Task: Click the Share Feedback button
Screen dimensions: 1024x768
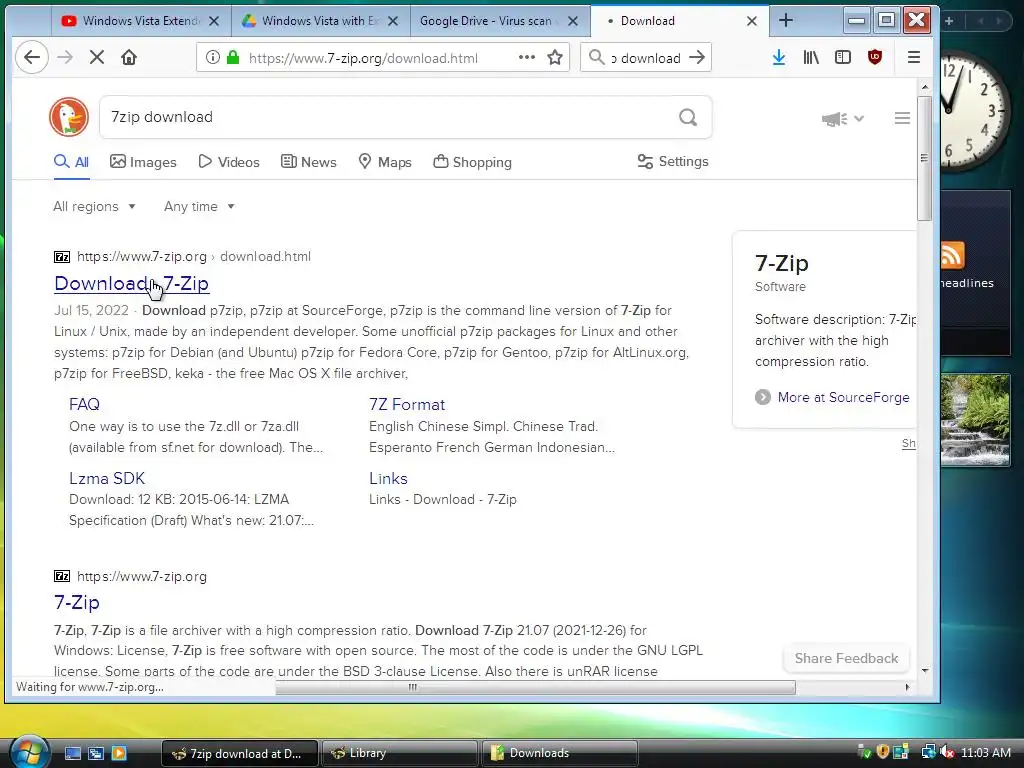Action: [846, 658]
